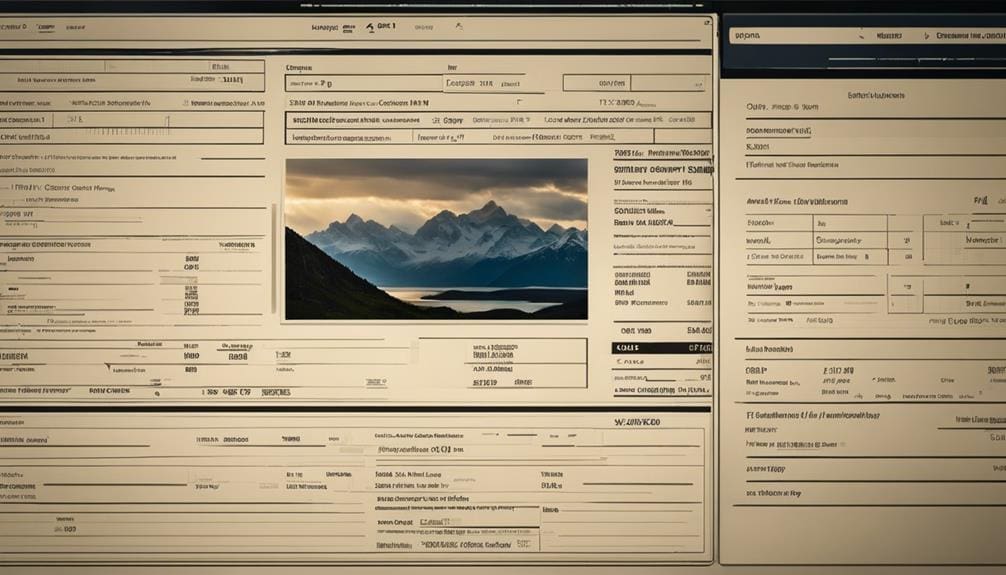Click the mountain landscape preview image
This screenshot has width=1006, height=575.
tap(436, 239)
